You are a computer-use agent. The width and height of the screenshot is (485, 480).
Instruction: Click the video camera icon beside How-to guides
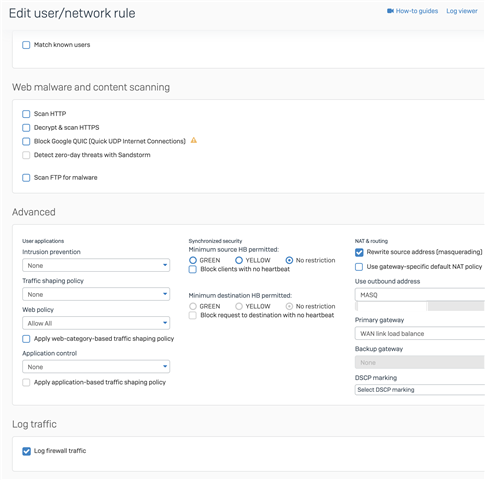(x=390, y=11)
